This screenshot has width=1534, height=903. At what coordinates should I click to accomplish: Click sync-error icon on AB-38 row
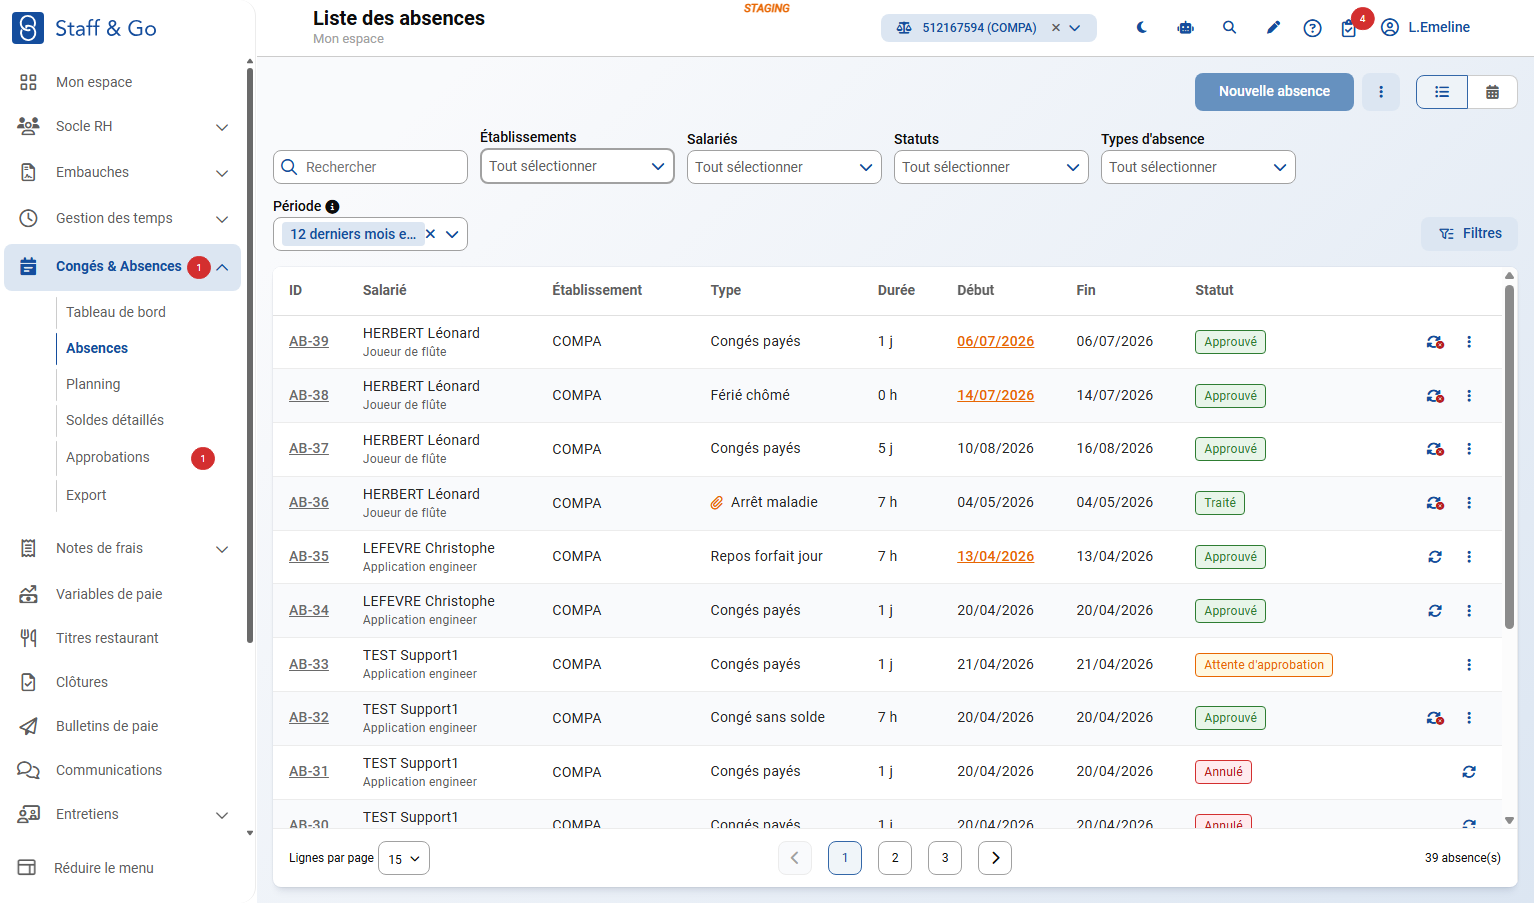[1435, 396]
